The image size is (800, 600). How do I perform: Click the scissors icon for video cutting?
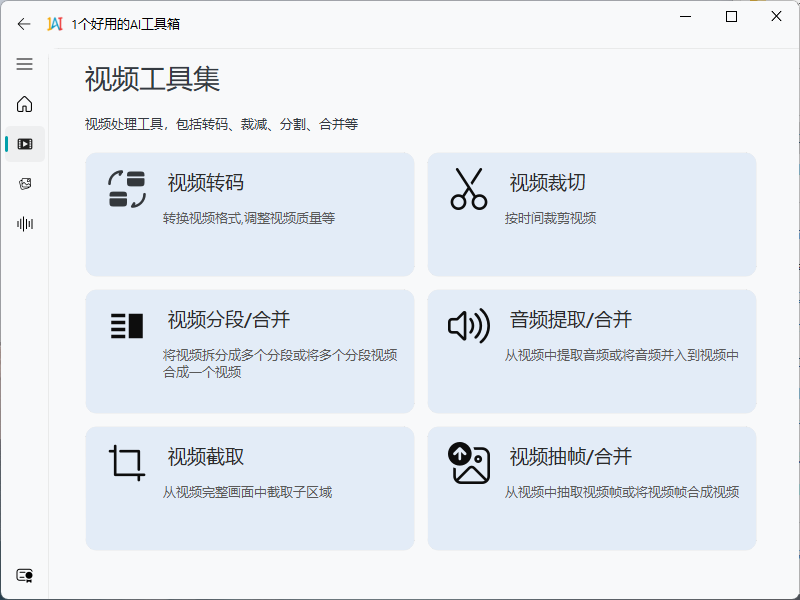pos(469,189)
